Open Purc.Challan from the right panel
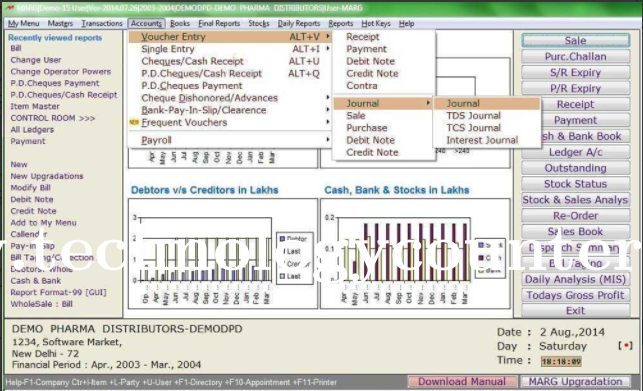This screenshot has height=391, width=643. 575,56
